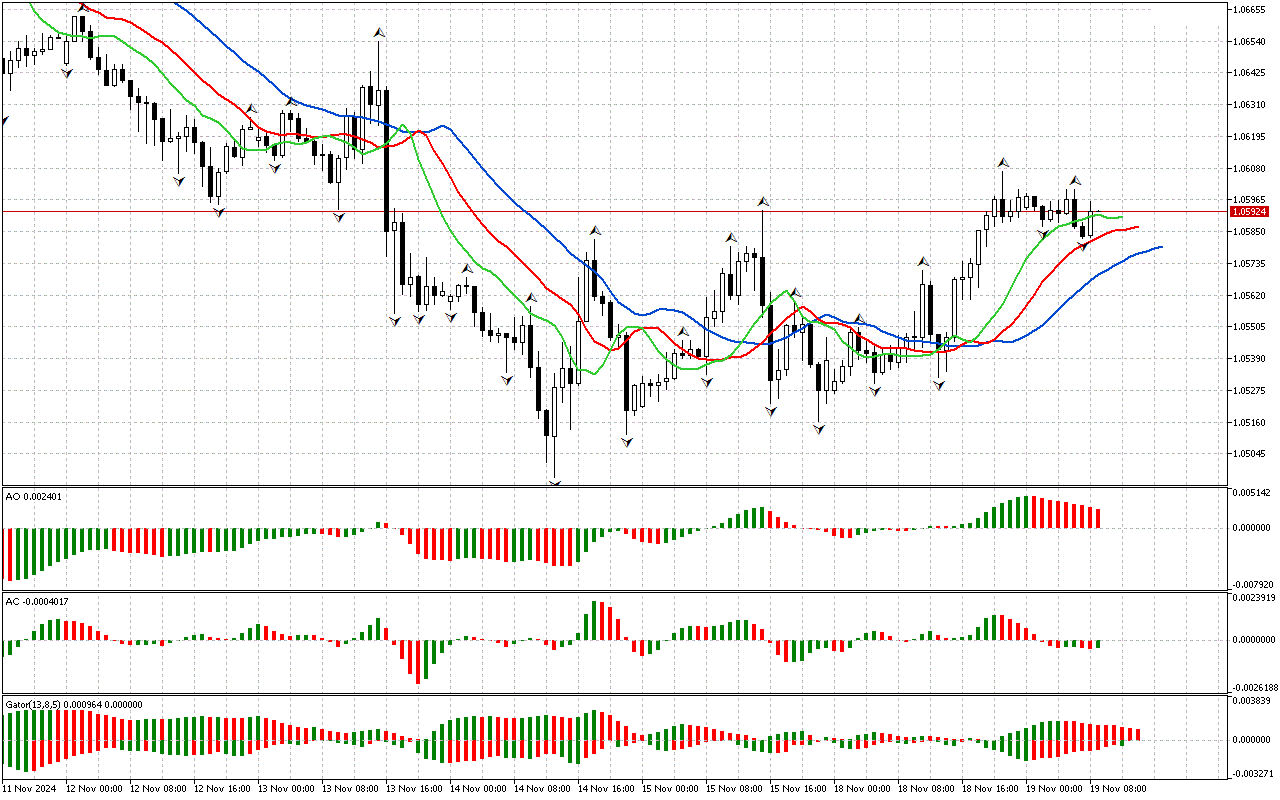The width and height of the screenshot is (1280, 800).
Task: Click price level 1.05160 on the axis
Action: (1251, 423)
